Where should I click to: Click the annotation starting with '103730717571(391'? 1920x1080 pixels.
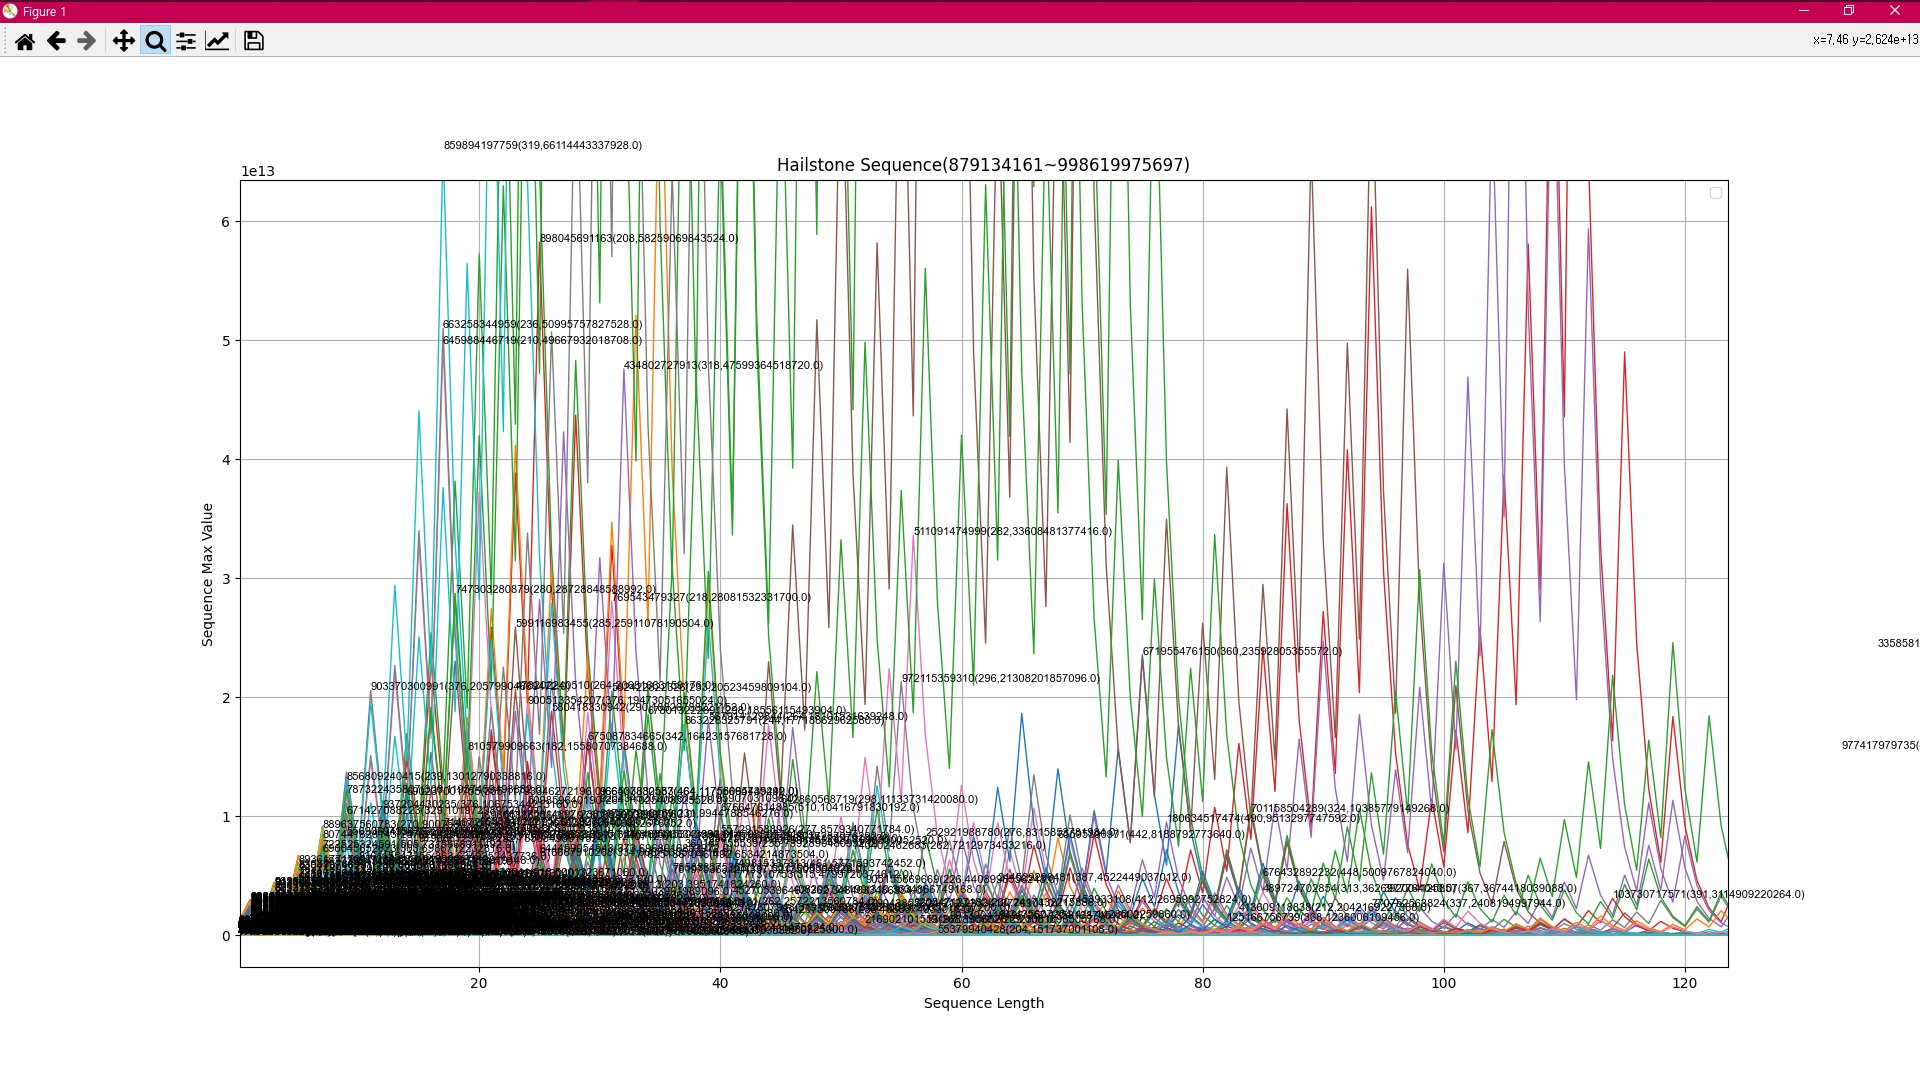point(1709,894)
